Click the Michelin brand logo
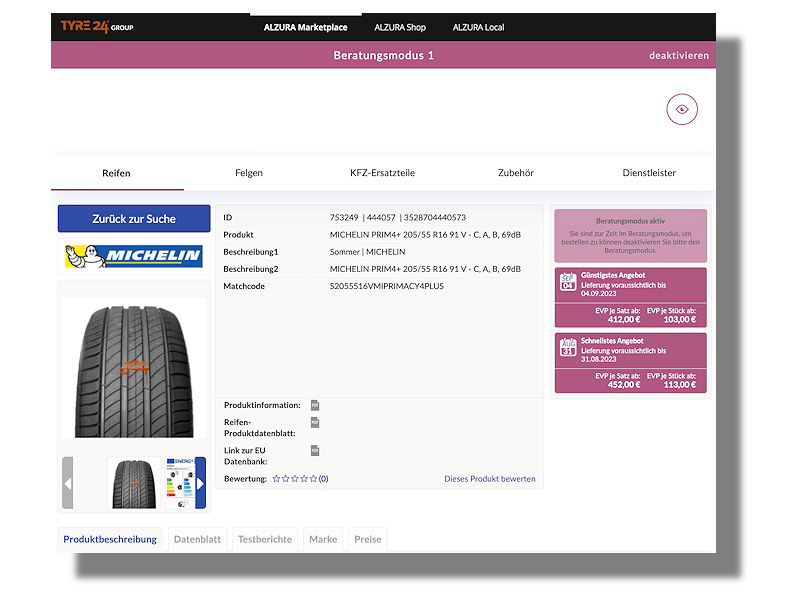The width and height of the screenshot is (800, 600). coord(134,256)
